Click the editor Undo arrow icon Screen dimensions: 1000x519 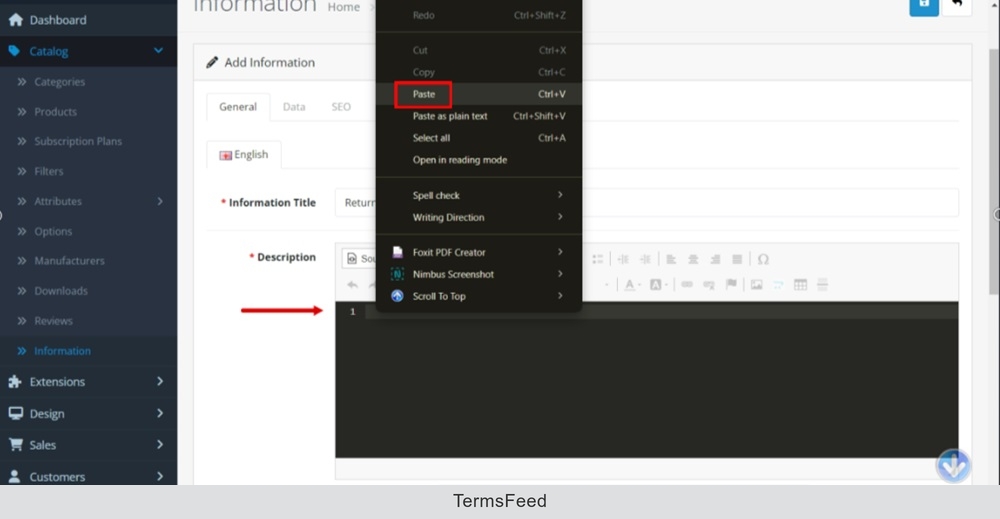click(353, 284)
